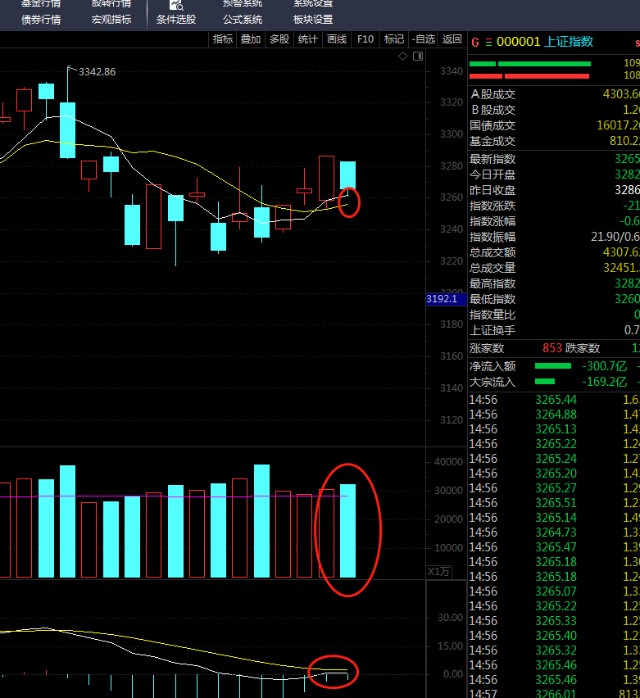This screenshot has height=698, width=640.
Task: Open the 条件选股 stock screener icon
Action: (x=176, y=6)
